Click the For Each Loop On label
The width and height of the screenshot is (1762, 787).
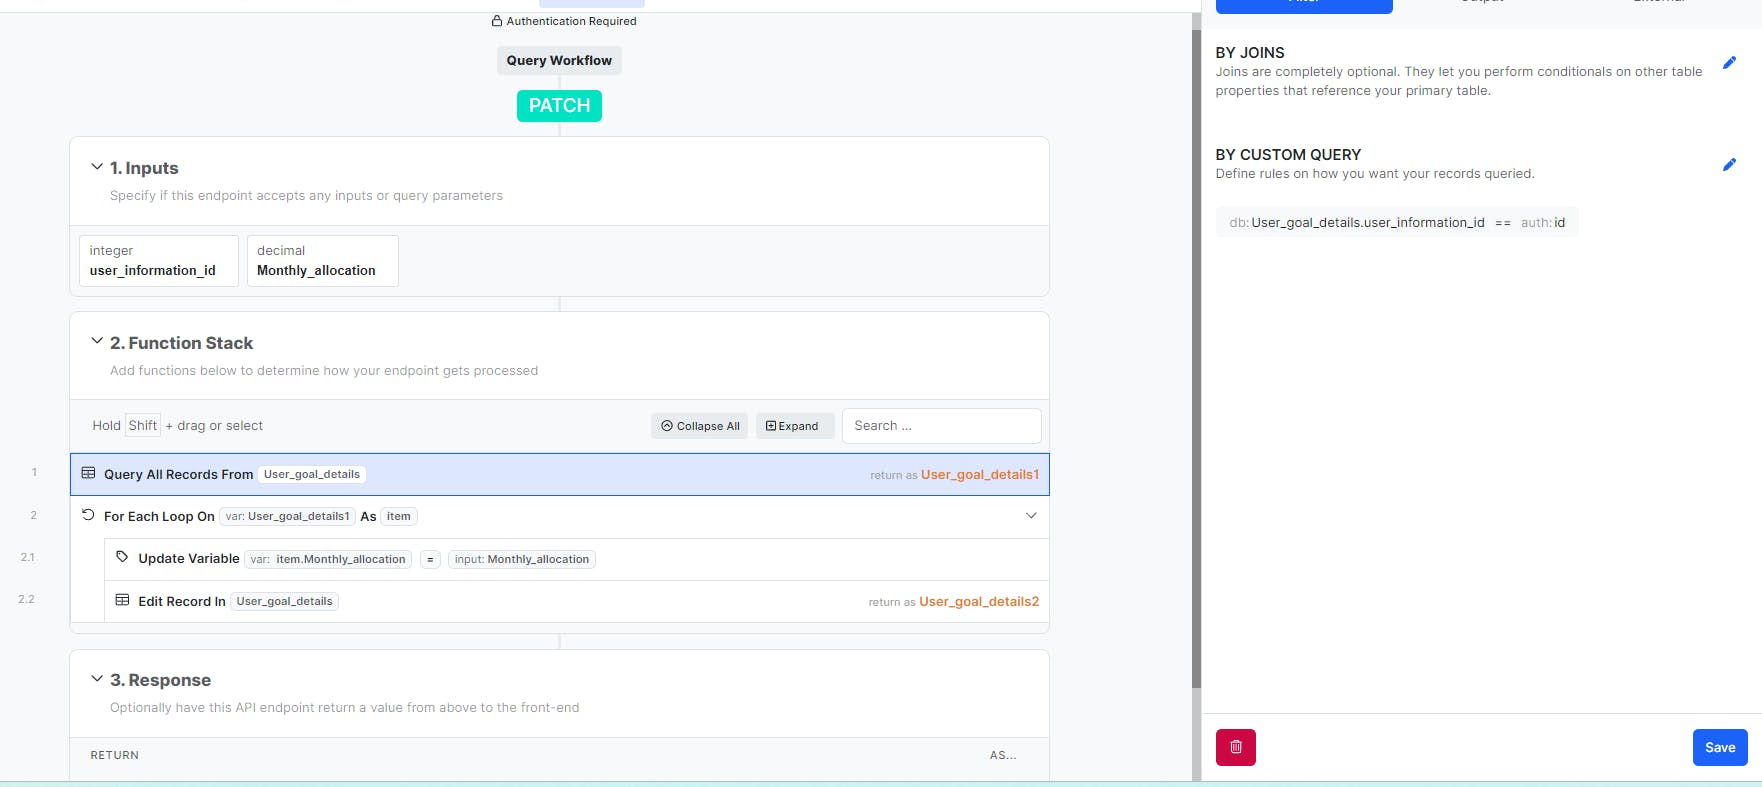159,516
